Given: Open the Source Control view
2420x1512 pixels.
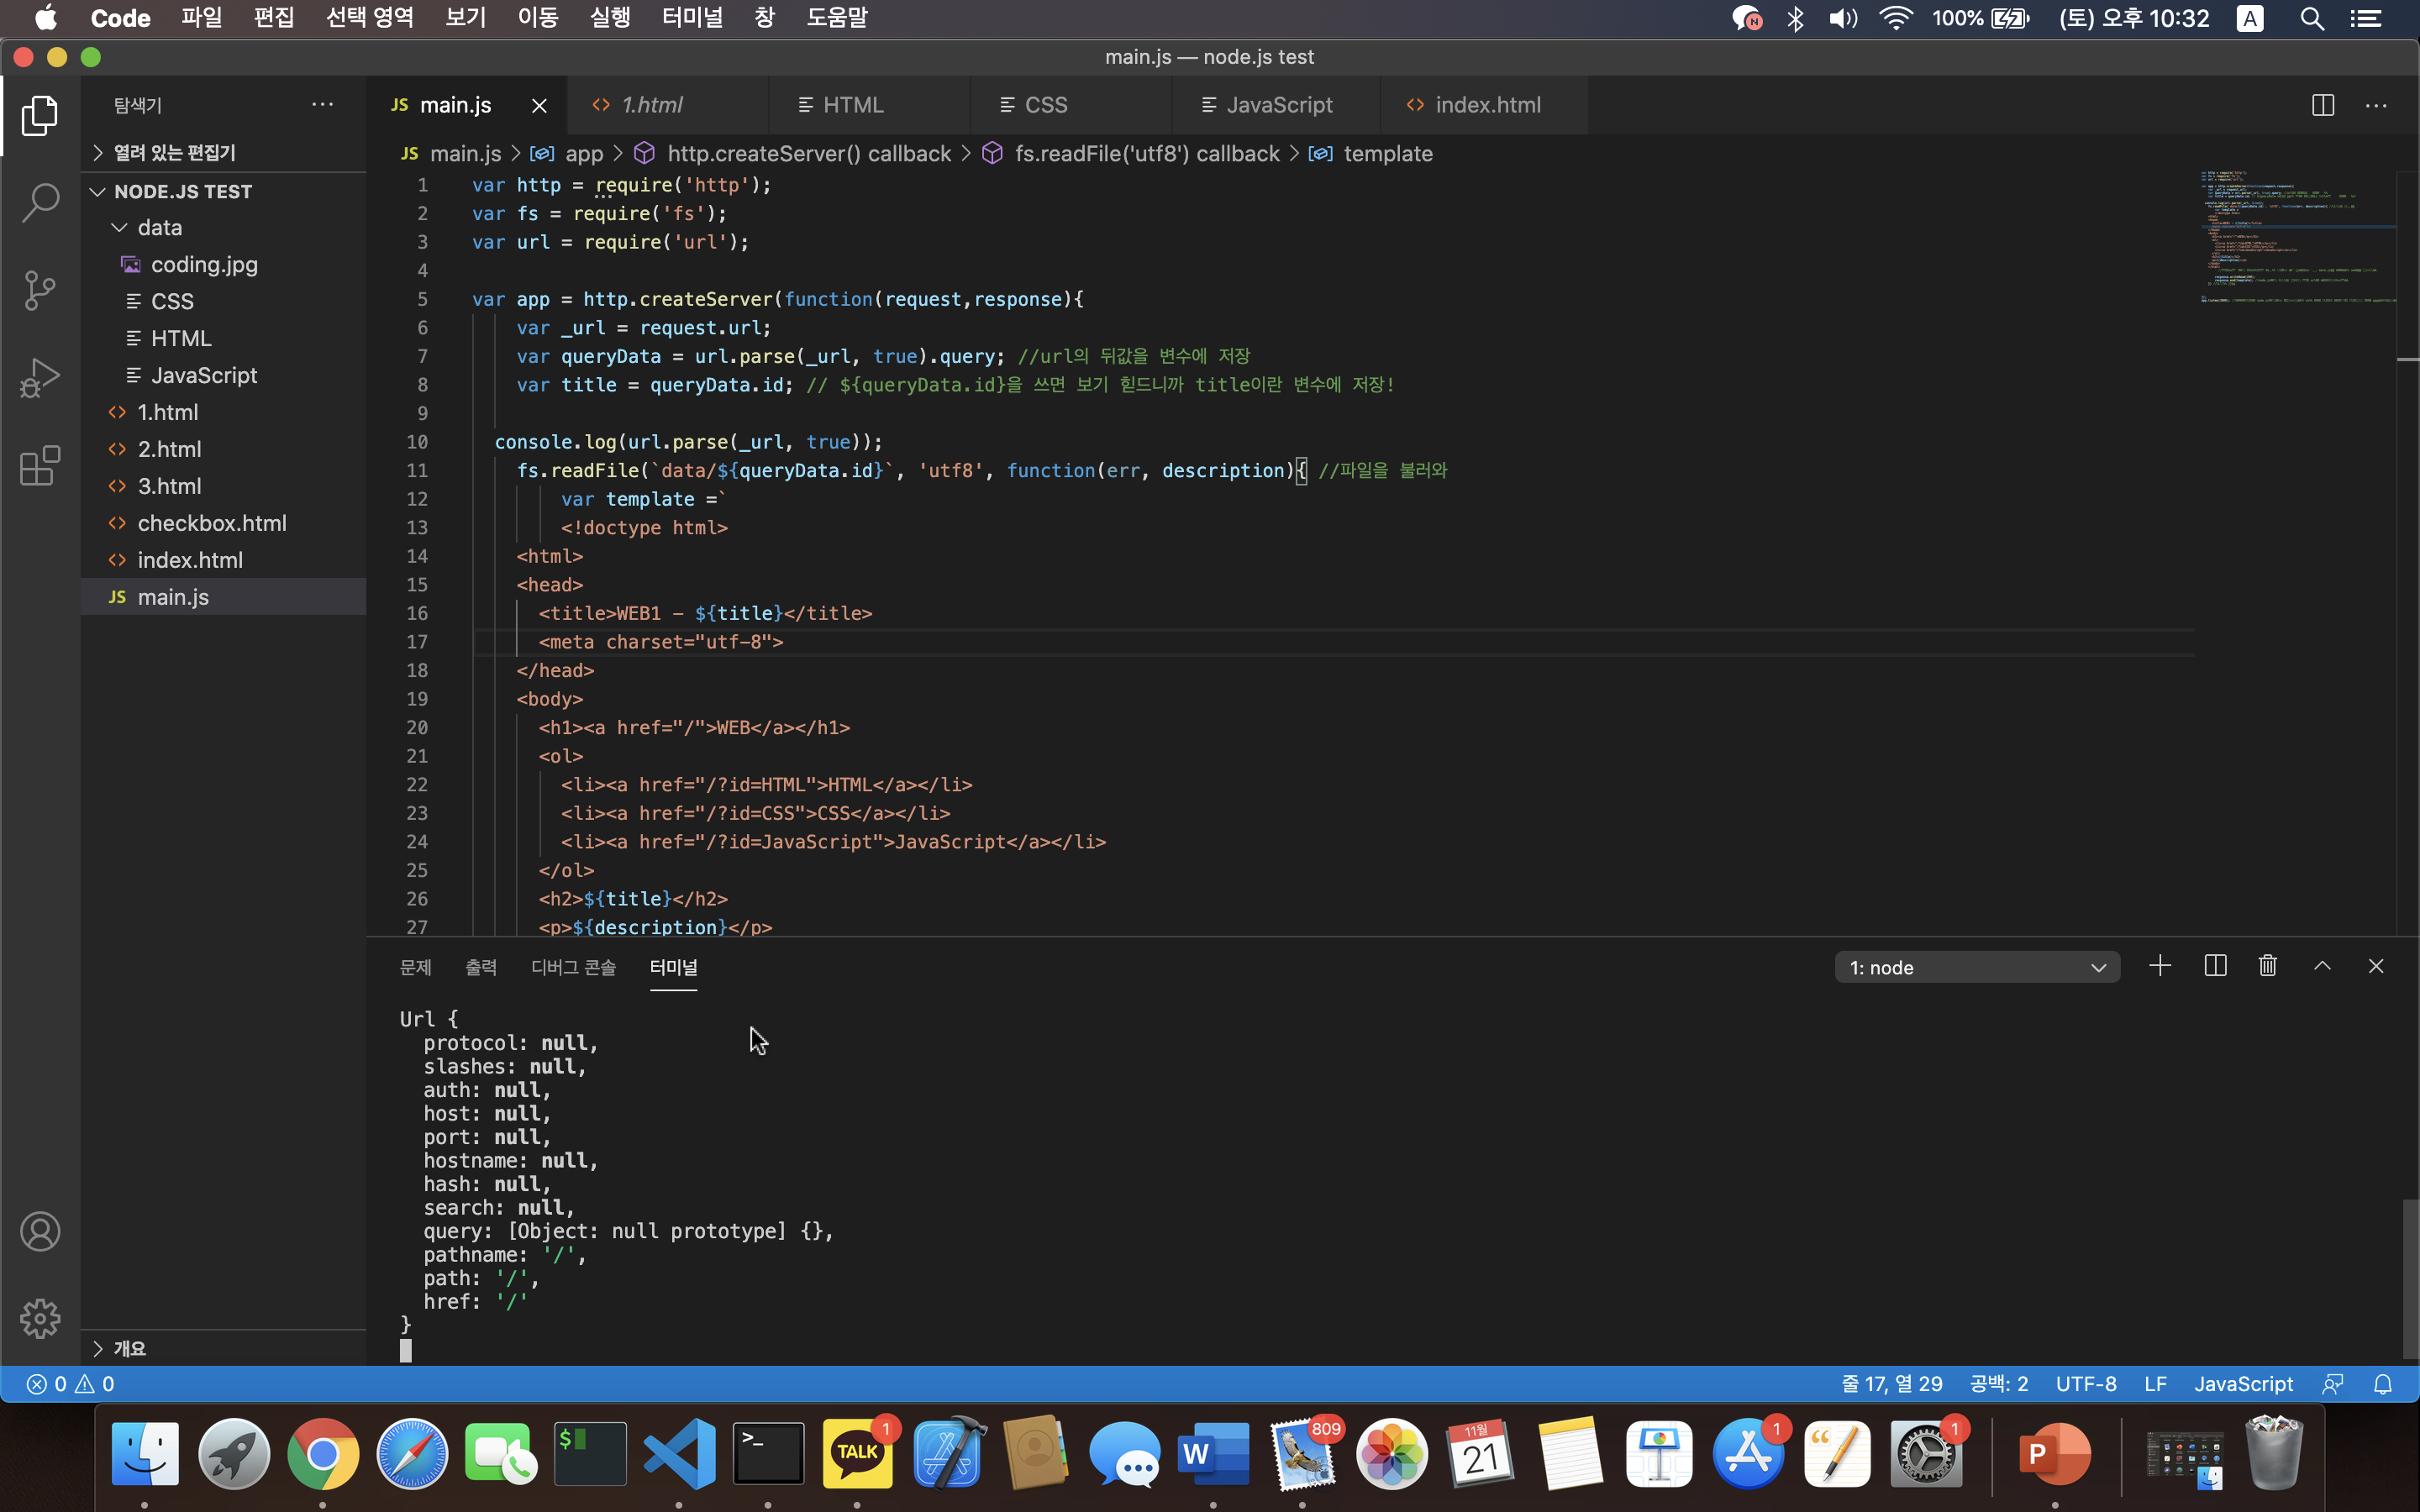Looking at the screenshot, I should [40, 291].
